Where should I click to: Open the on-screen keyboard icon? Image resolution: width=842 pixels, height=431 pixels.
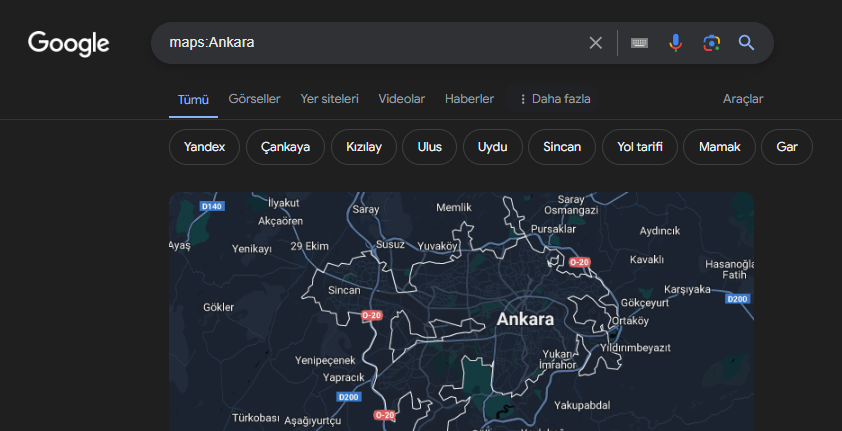(x=640, y=43)
